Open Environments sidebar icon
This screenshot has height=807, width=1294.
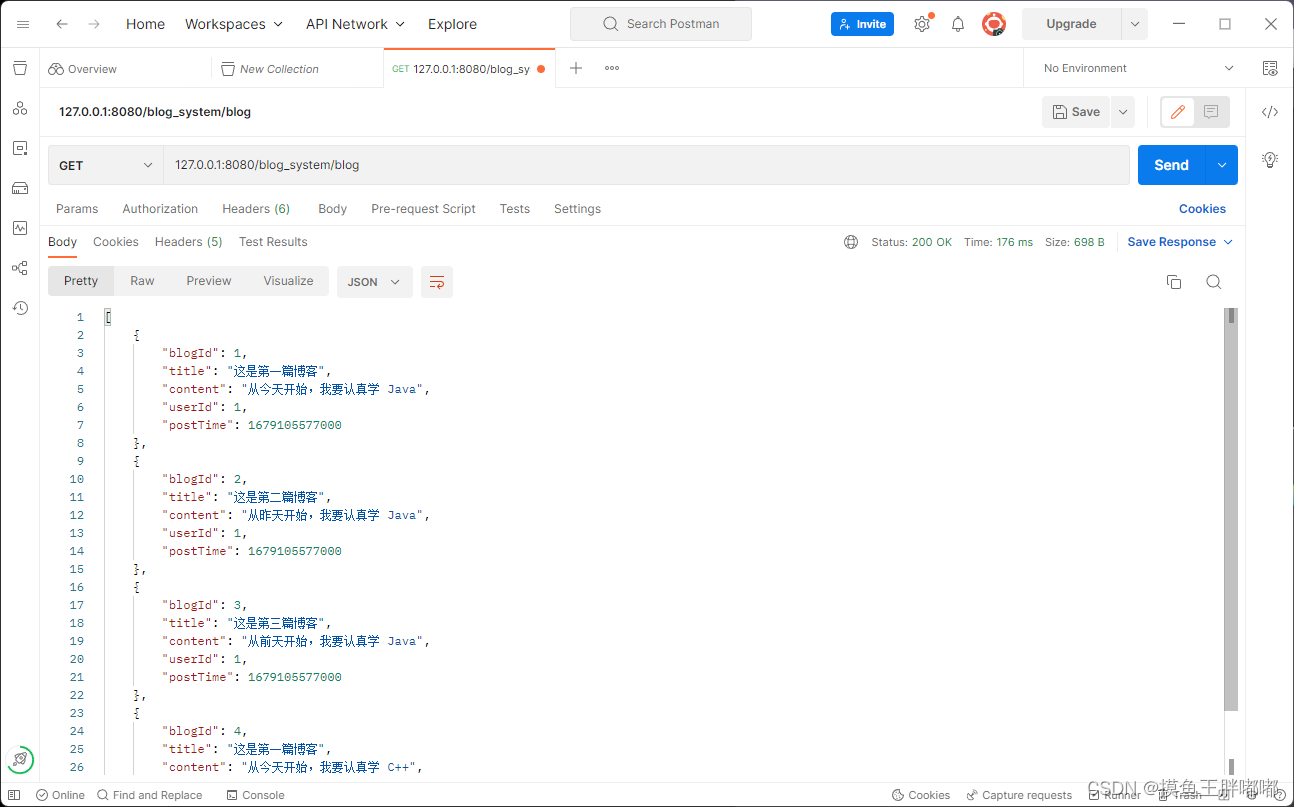pyautogui.click(x=20, y=148)
